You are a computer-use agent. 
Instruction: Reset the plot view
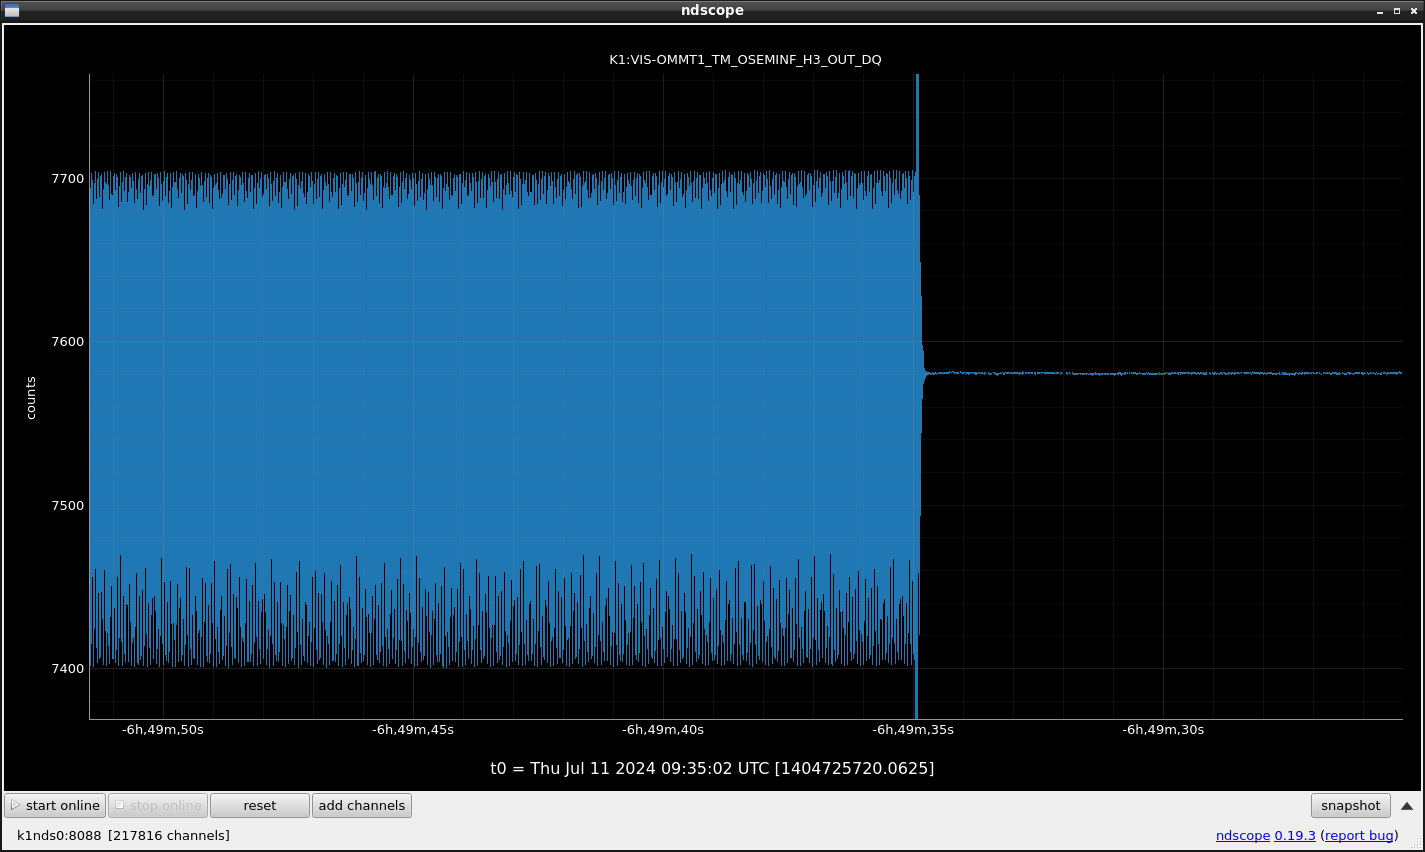pos(260,805)
